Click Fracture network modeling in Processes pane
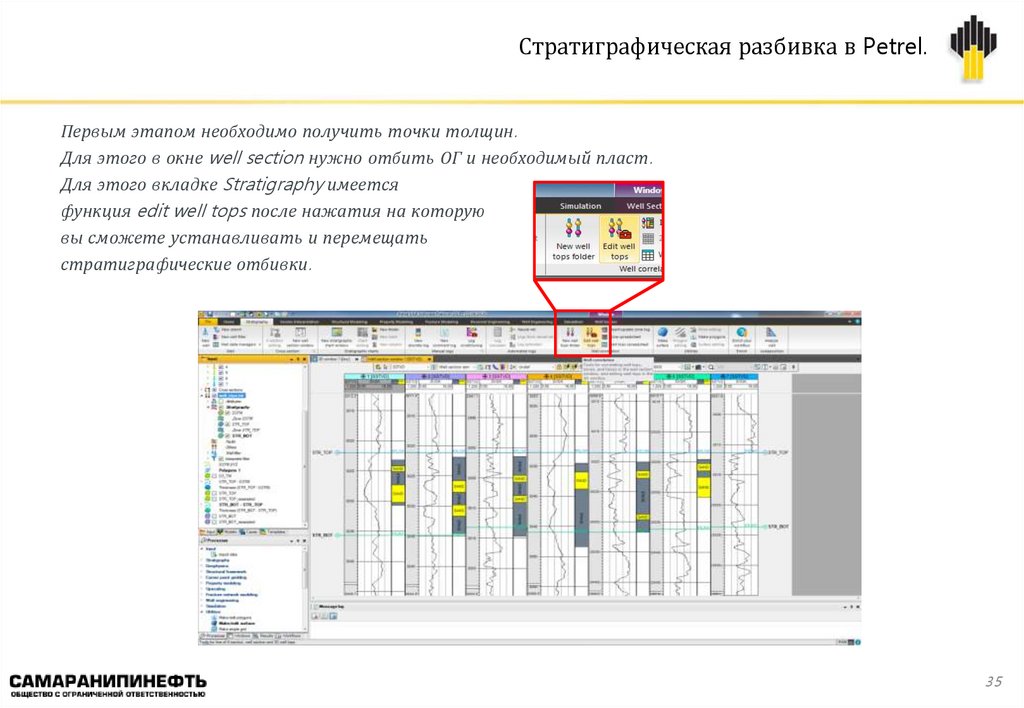 coord(232,594)
